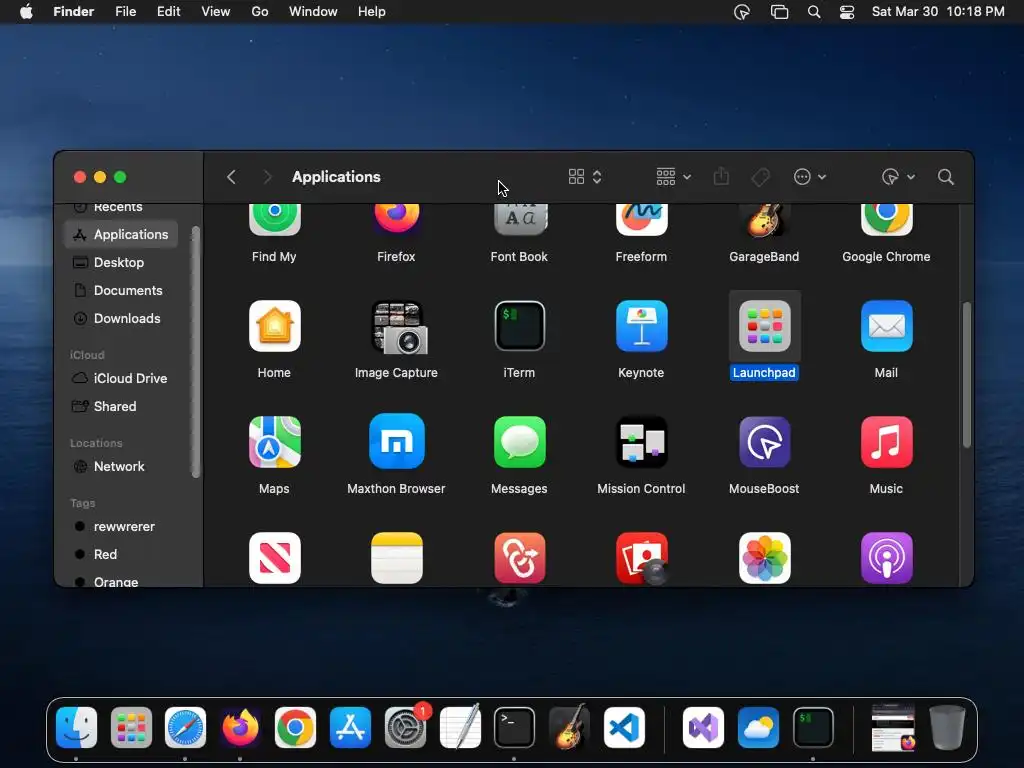Viewport: 1024px width, 768px height.
Task: Open the Group By dropdown
Action: 673,177
